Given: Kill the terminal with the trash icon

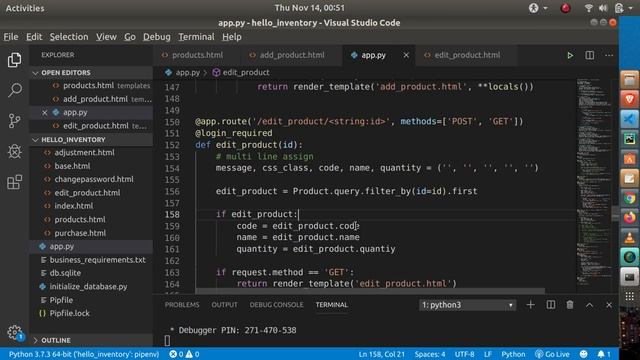Looking at the screenshot, I should tap(570, 304).
